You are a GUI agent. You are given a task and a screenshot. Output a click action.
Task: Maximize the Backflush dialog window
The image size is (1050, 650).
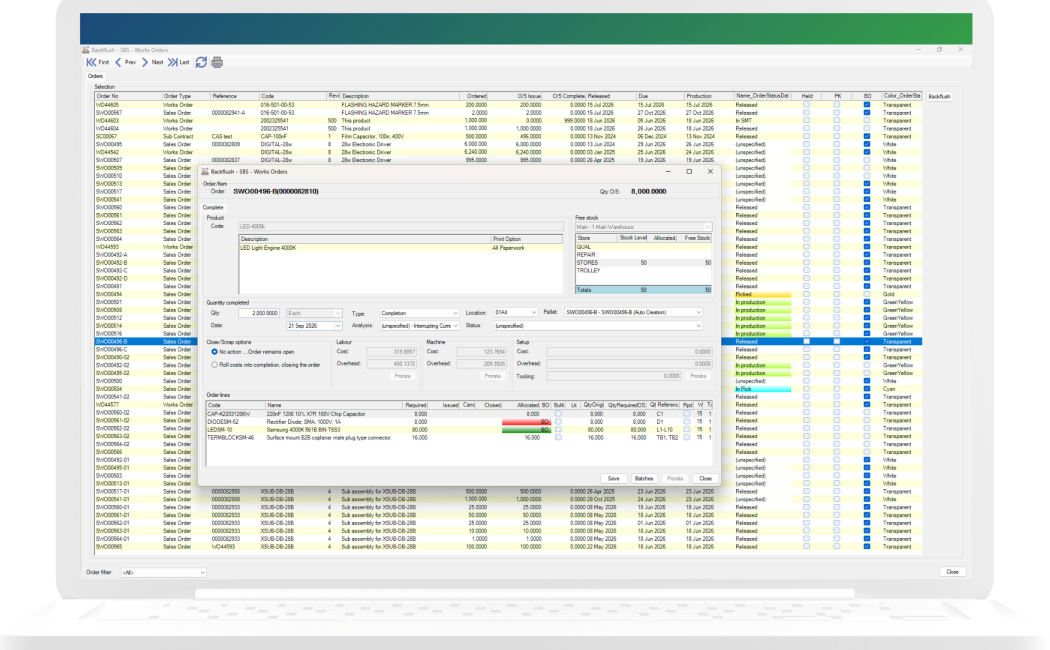(x=689, y=172)
